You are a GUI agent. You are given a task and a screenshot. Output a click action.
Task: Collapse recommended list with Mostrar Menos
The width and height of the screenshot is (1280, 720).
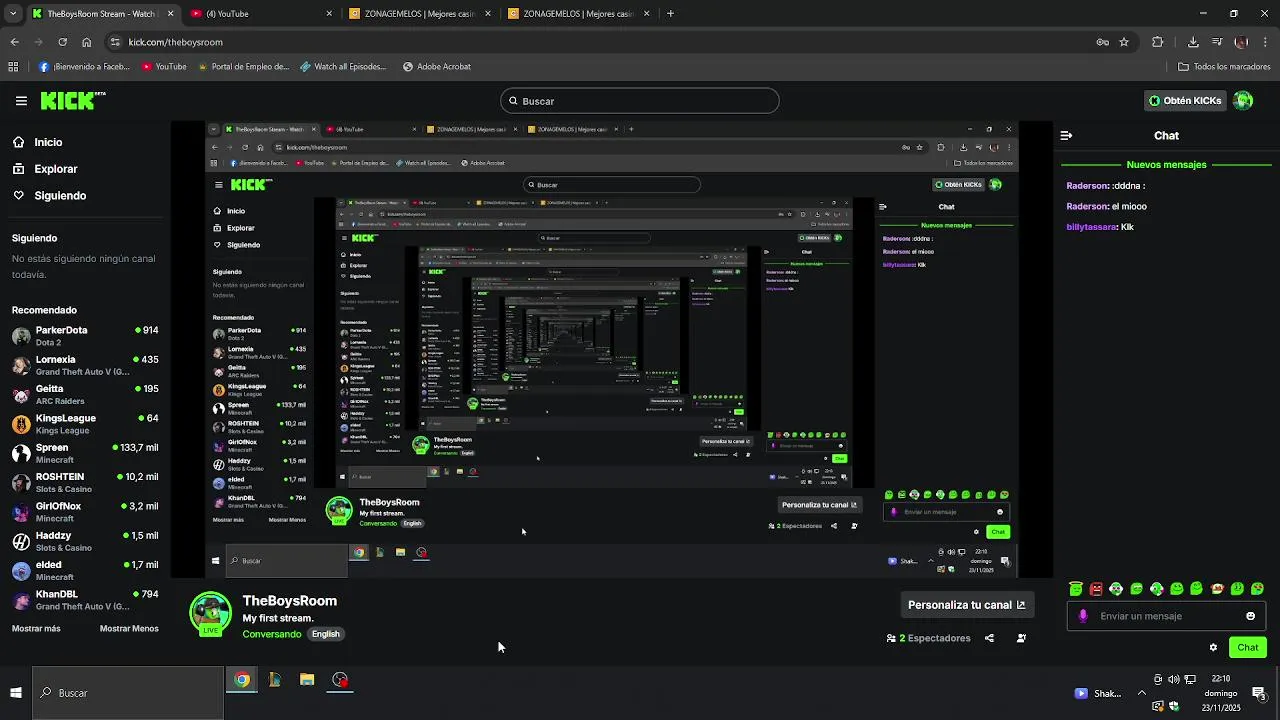click(129, 629)
